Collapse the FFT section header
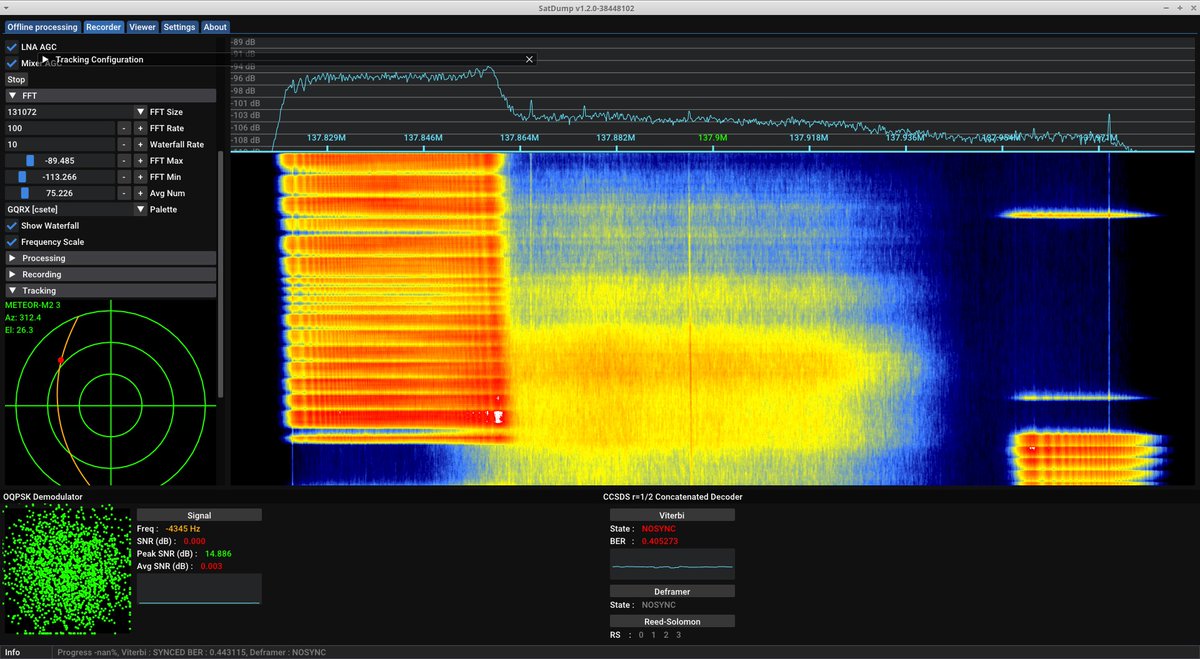1200x659 pixels. click(x=110, y=96)
